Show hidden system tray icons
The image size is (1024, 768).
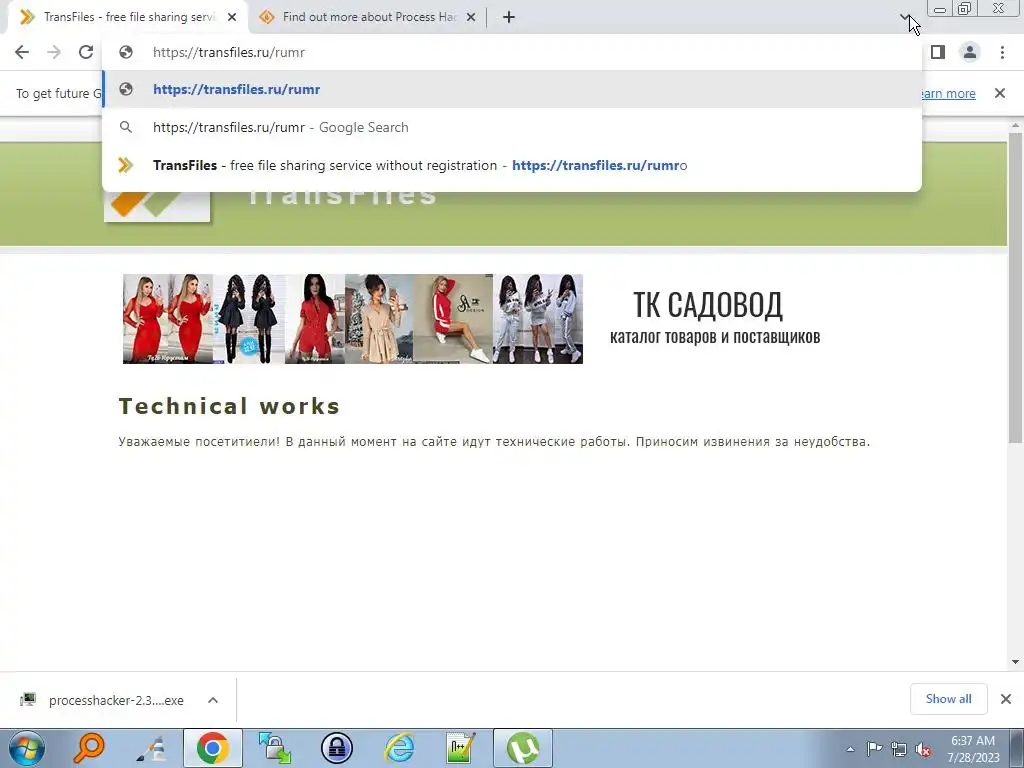(x=850, y=749)
